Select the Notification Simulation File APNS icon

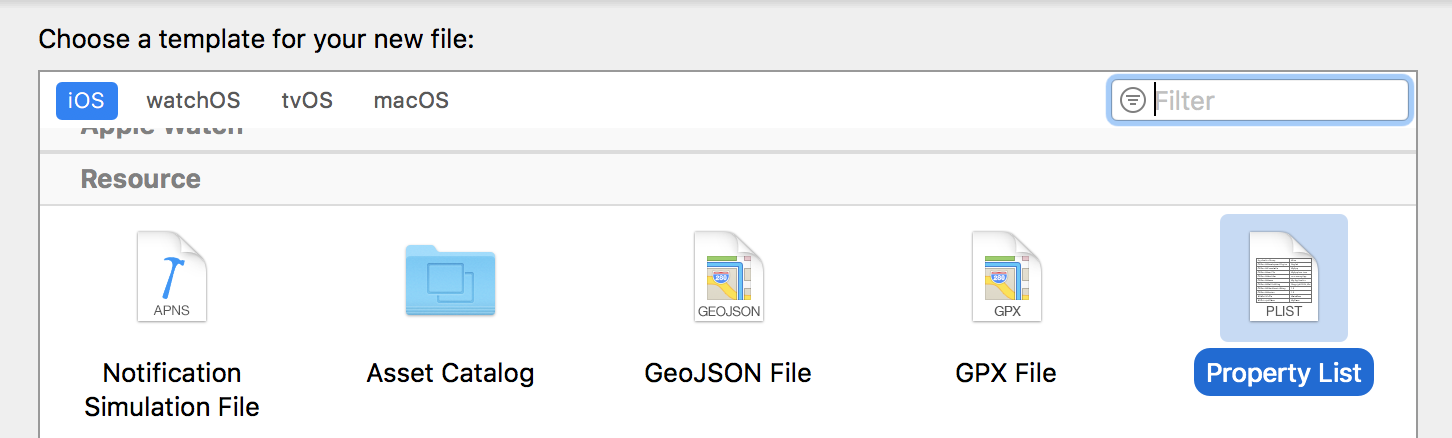pos(171,276)
